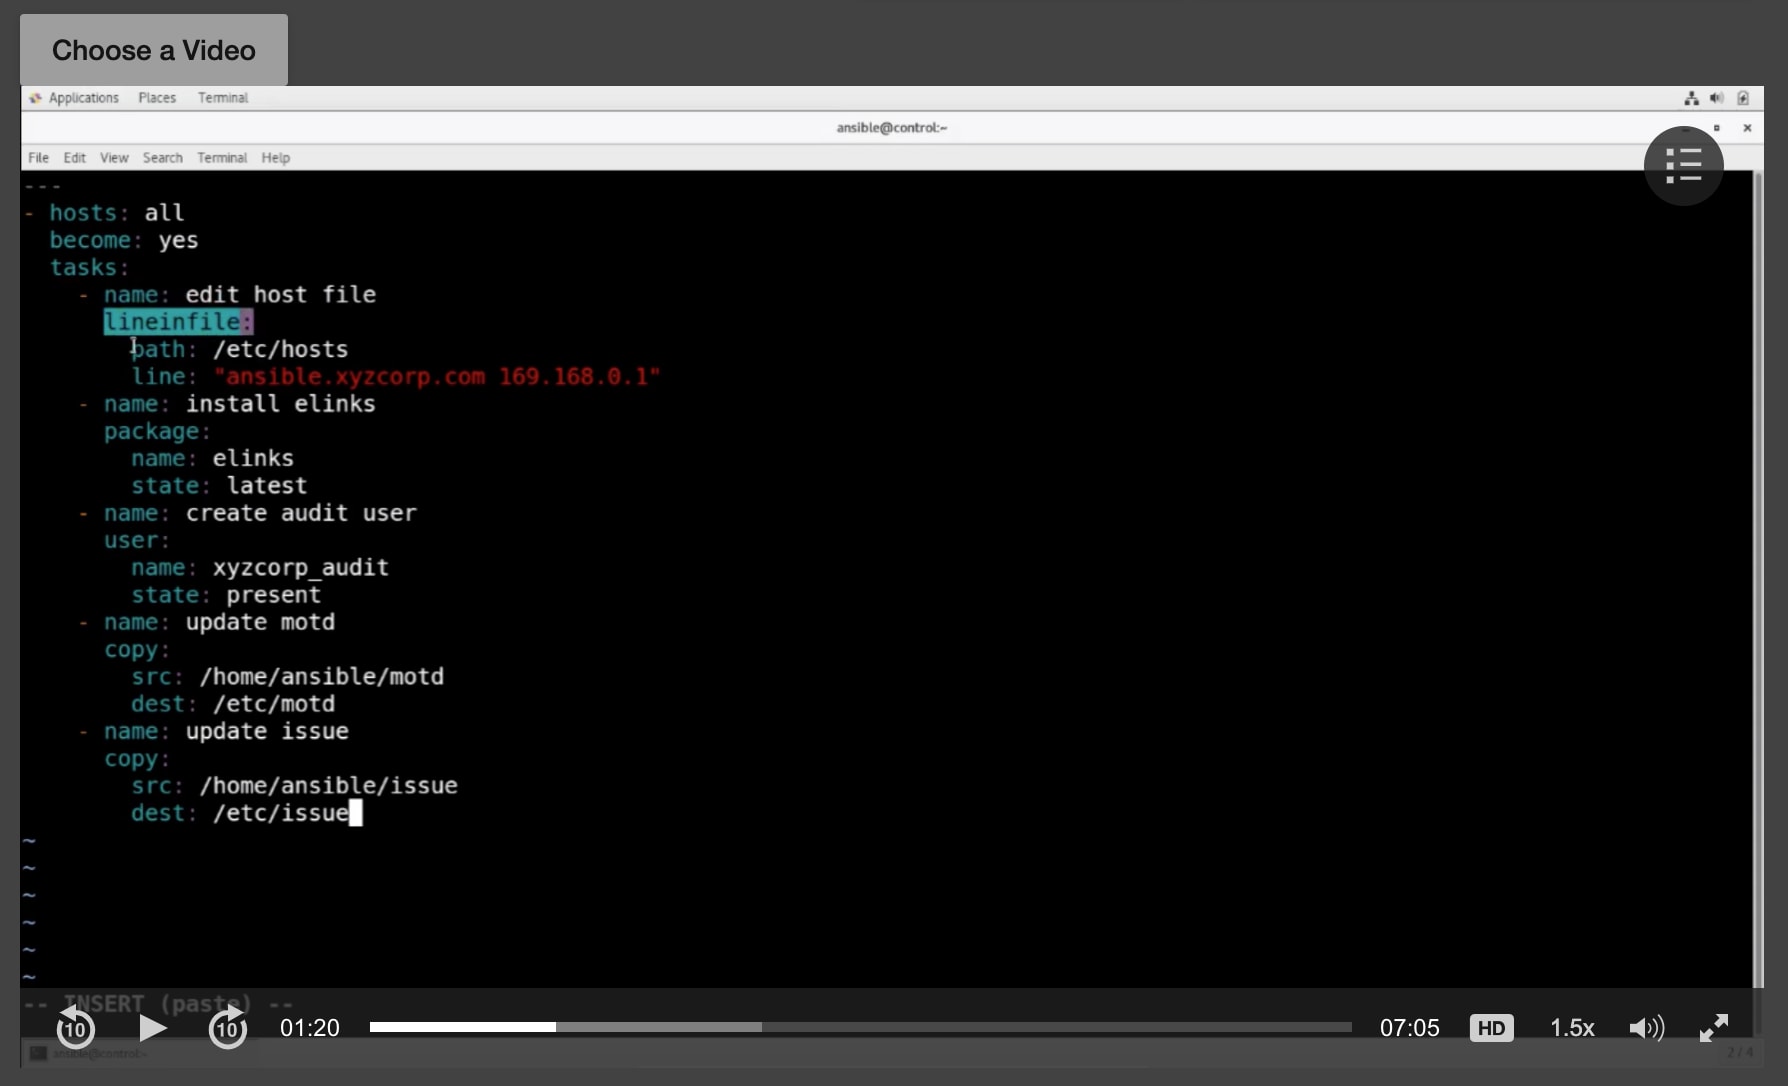Open the Applications menu

pyautogui.click(x=83, y=98)
